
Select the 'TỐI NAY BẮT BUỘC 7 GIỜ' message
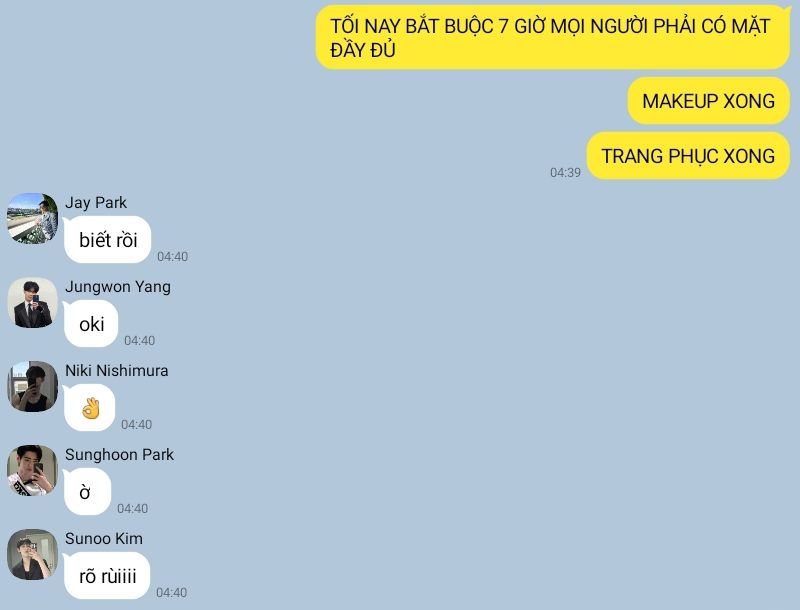(x=553, y=37)
